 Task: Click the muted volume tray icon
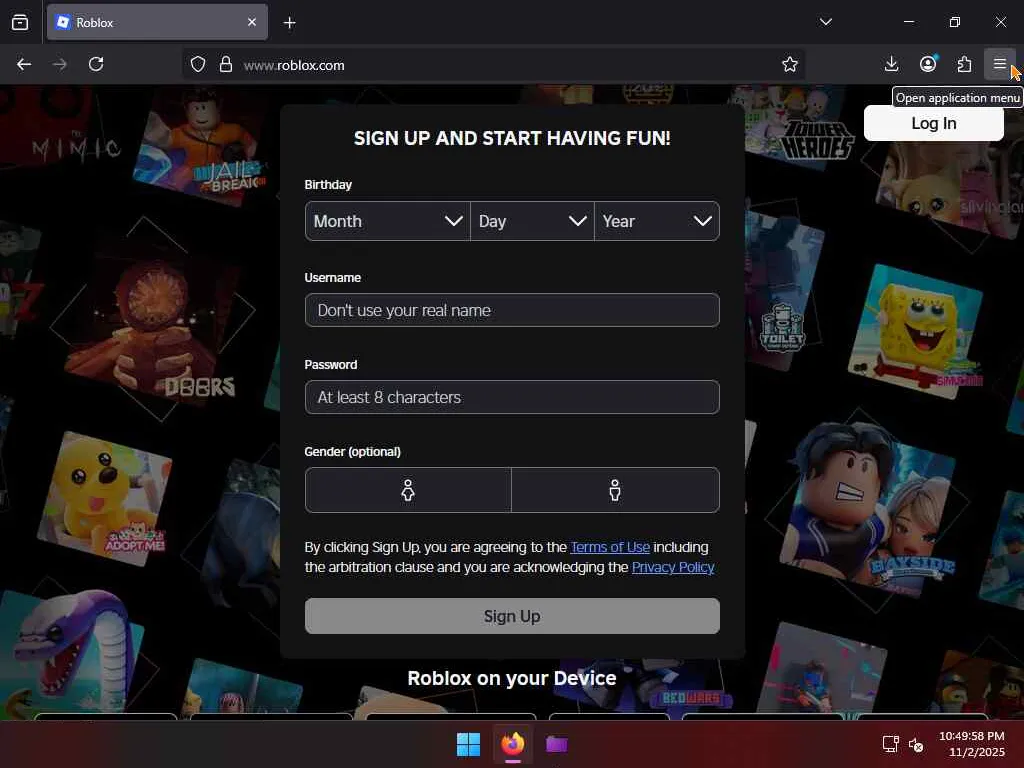pos(916,744)
